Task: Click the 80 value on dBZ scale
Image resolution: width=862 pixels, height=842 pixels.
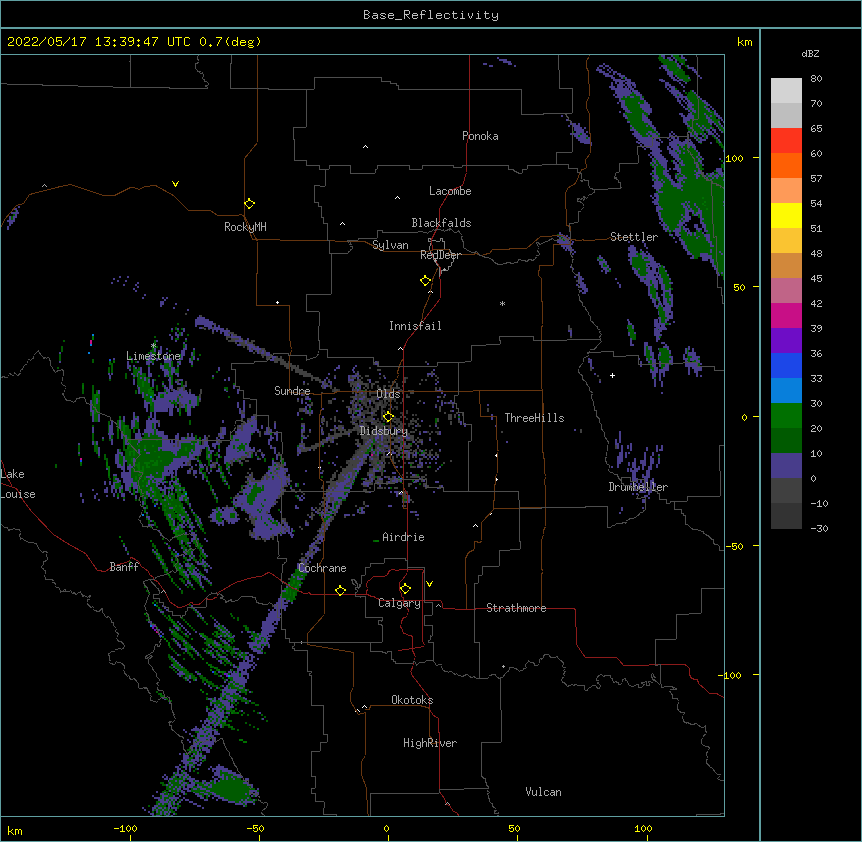Action: (816, 79)
